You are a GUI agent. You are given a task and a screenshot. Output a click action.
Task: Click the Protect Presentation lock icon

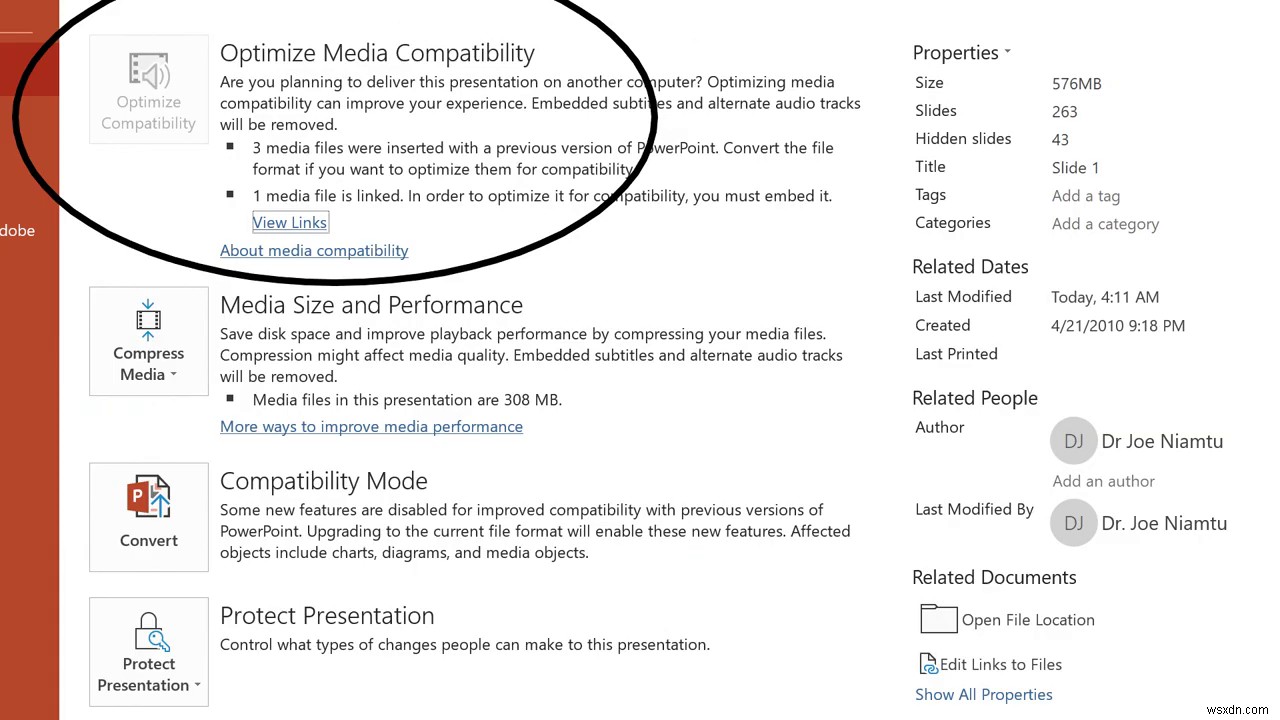(149, 632)
